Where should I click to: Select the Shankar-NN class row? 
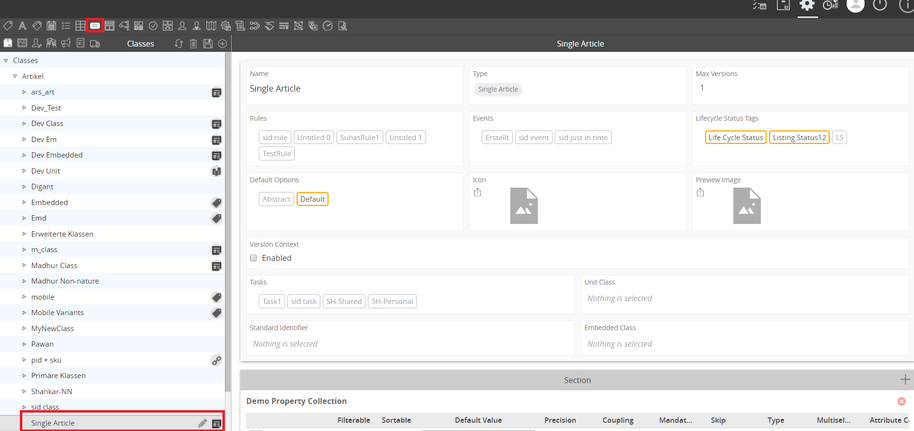[112, 391]
